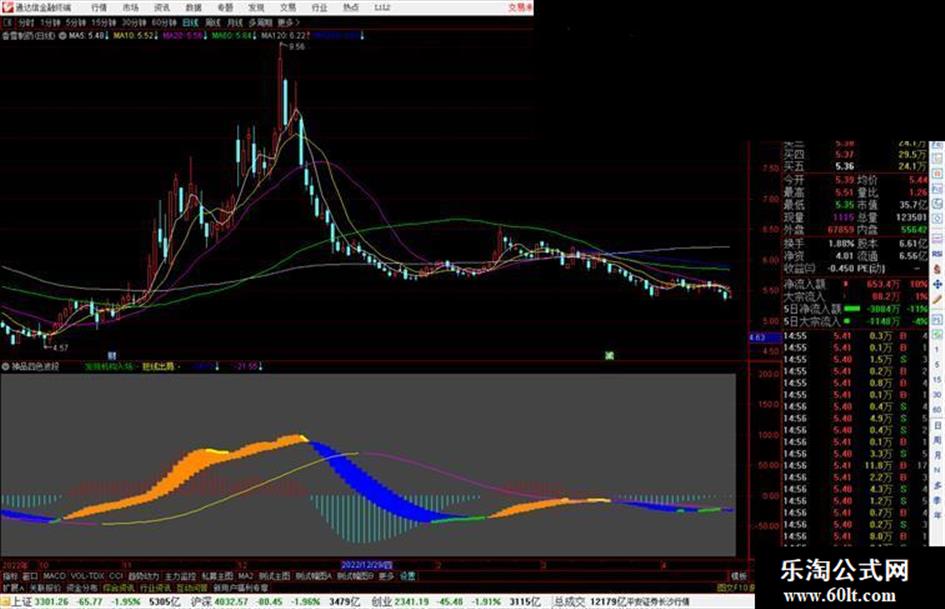945x609 pixels.
Task: Switch to 15-minute period via sidebar '15'
Action: coord(937,380)
